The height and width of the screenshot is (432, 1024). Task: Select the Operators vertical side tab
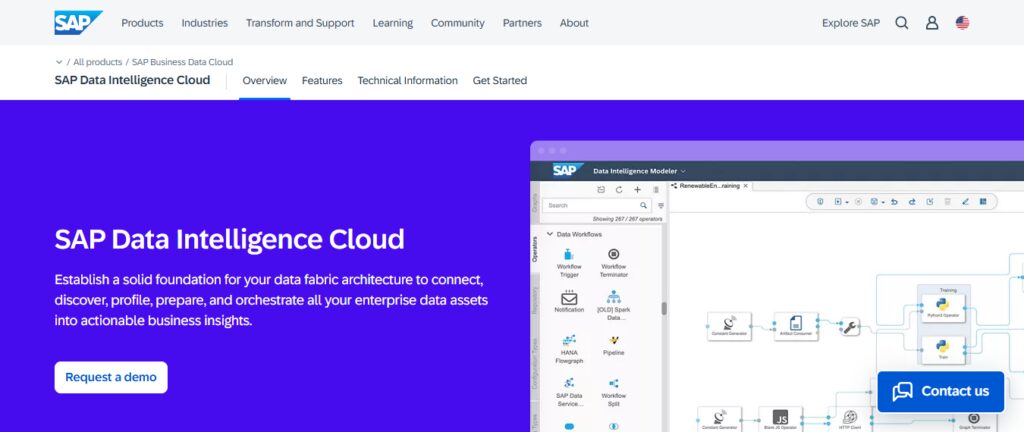(x=535, y=249)
